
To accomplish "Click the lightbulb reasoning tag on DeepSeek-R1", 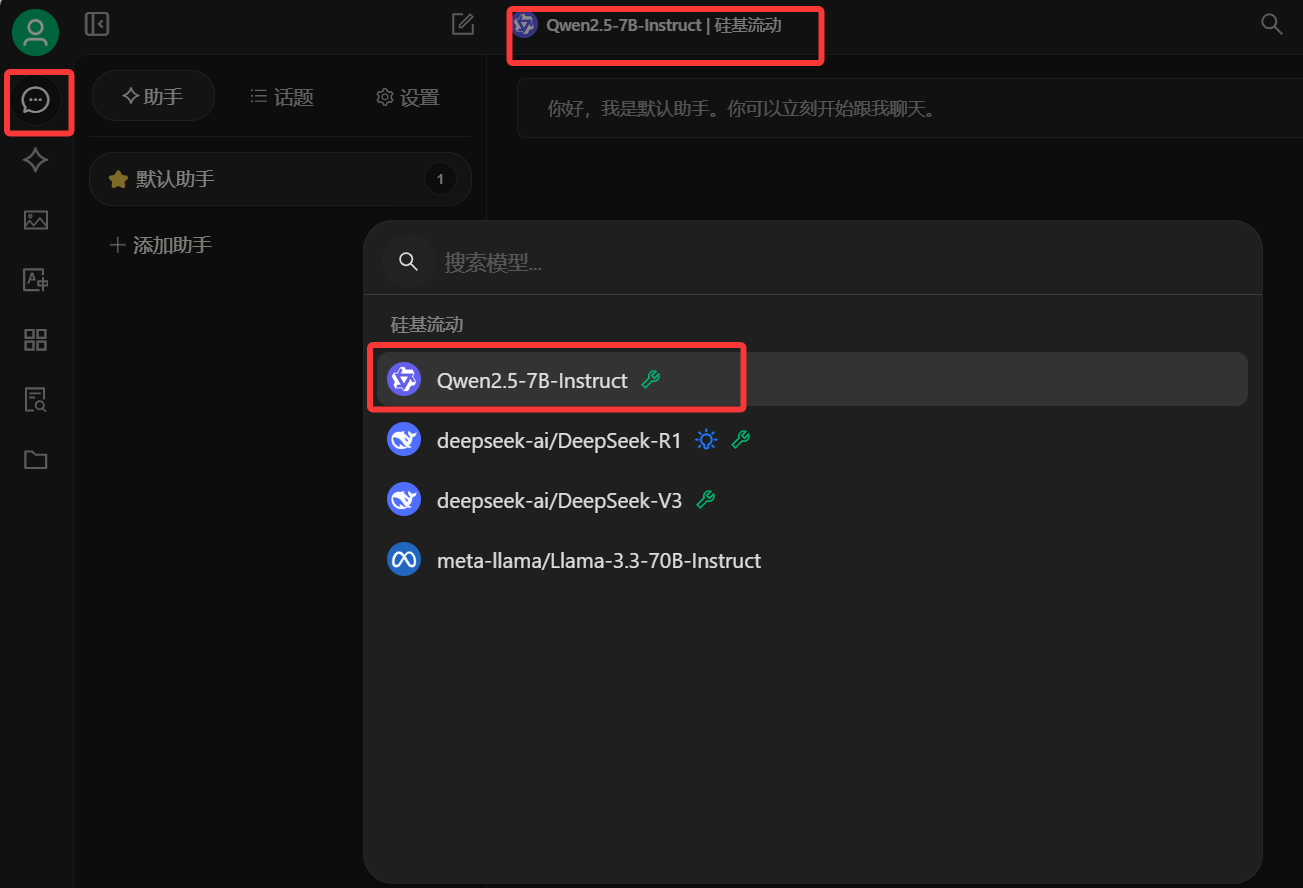I will coord(707,440).
